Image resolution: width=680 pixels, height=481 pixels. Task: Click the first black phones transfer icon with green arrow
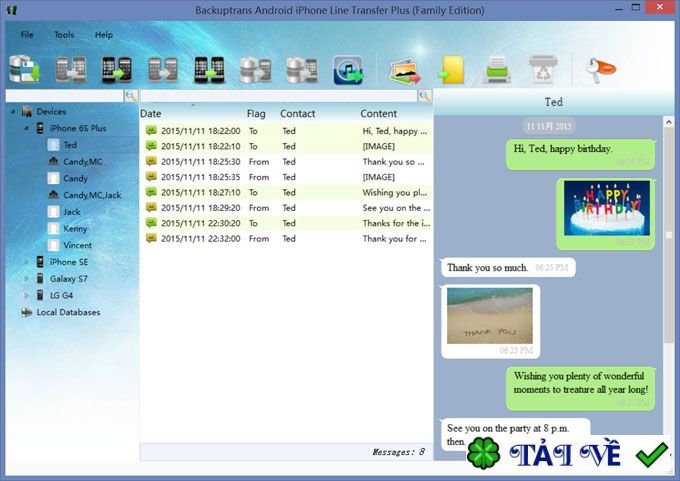[x=117, y=69]
